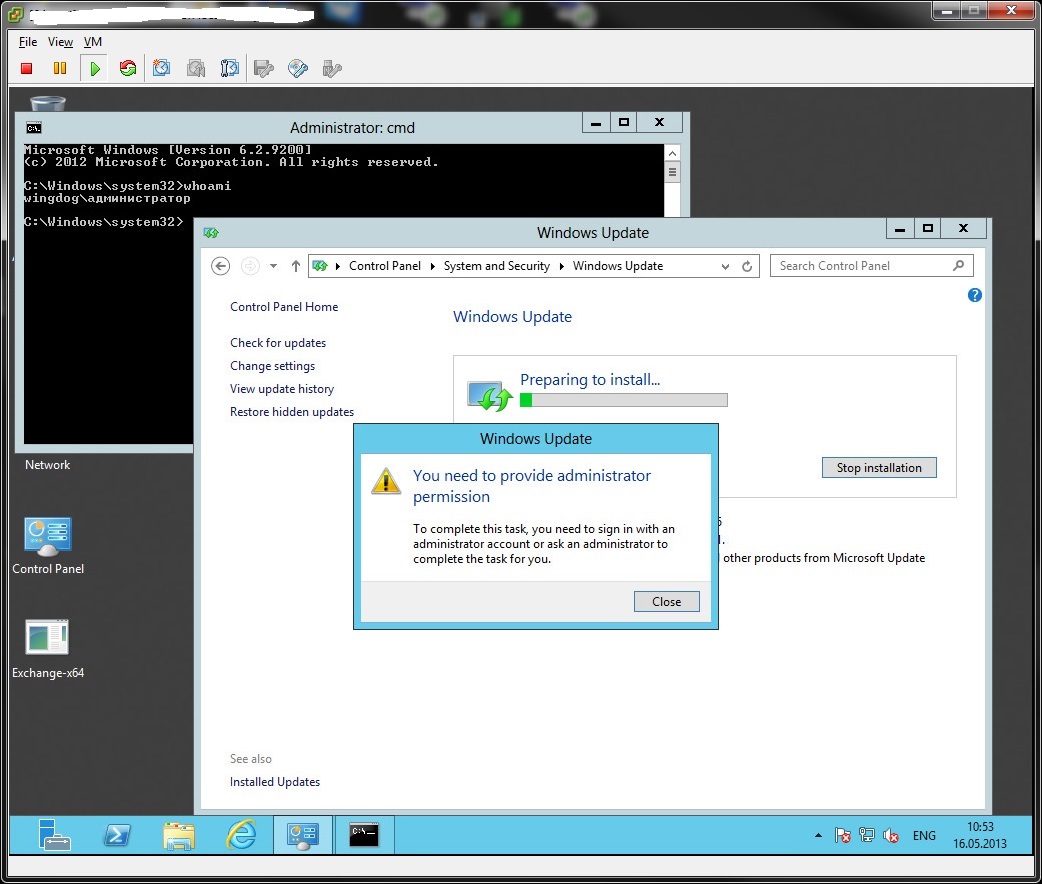1042x884 pixels.
Task: Click the red Power Off (stop) VM icon
Action: coord(27,68)
